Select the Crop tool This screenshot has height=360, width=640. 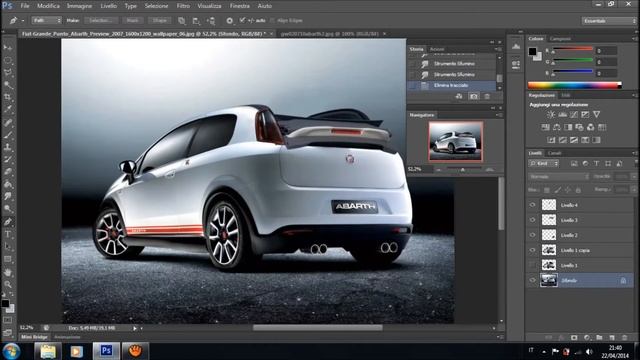pyautogui.click(x=8, y=97)
